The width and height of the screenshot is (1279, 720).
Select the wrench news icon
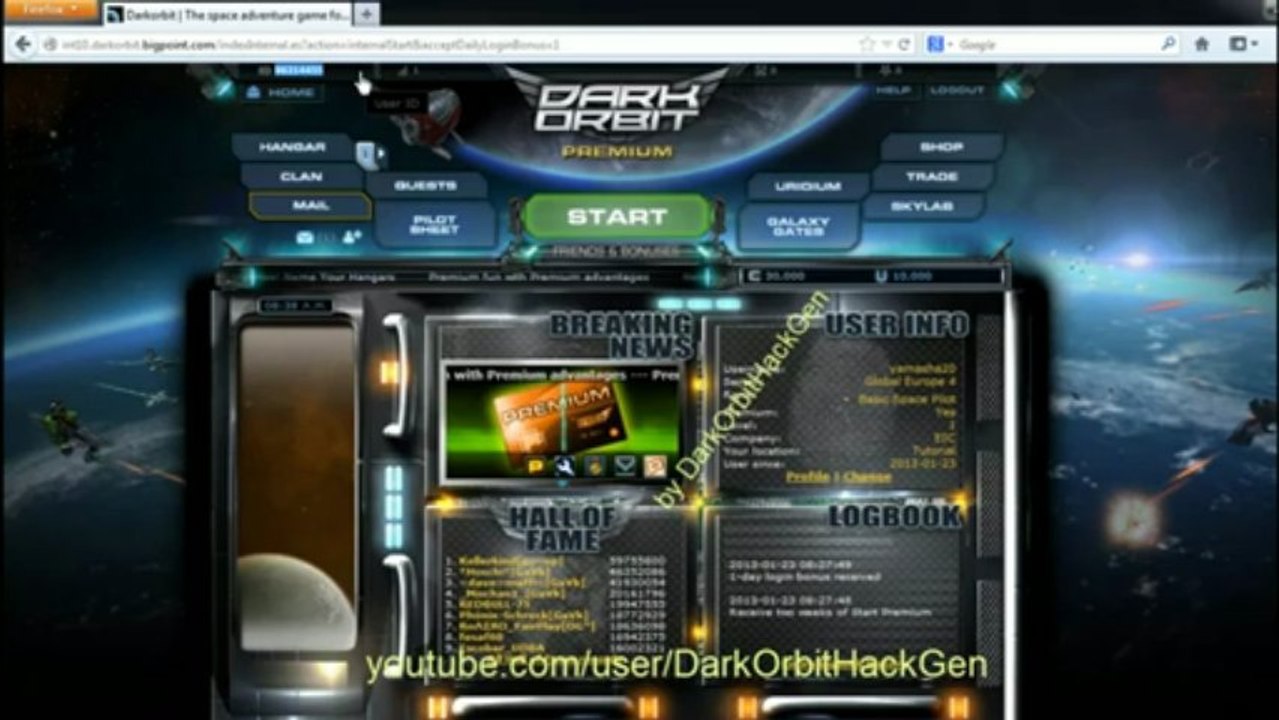coord(565,465)
